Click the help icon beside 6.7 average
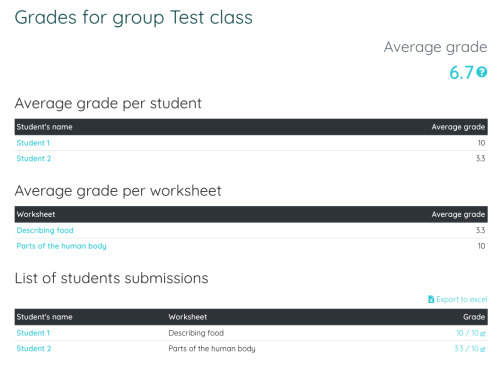Image resolution: width=500 pixels, height=373 pixels. click(482, 72)
